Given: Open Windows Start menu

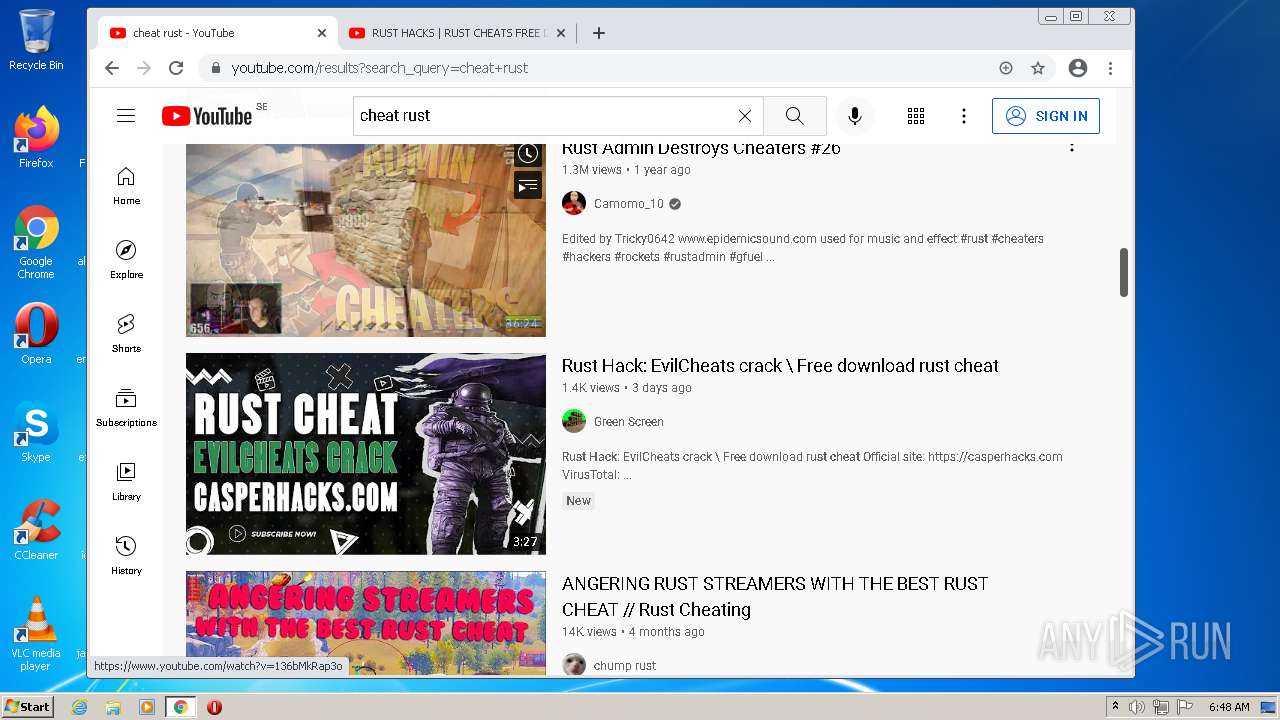Looking at the screenshot, I should (x=27, y=707).
